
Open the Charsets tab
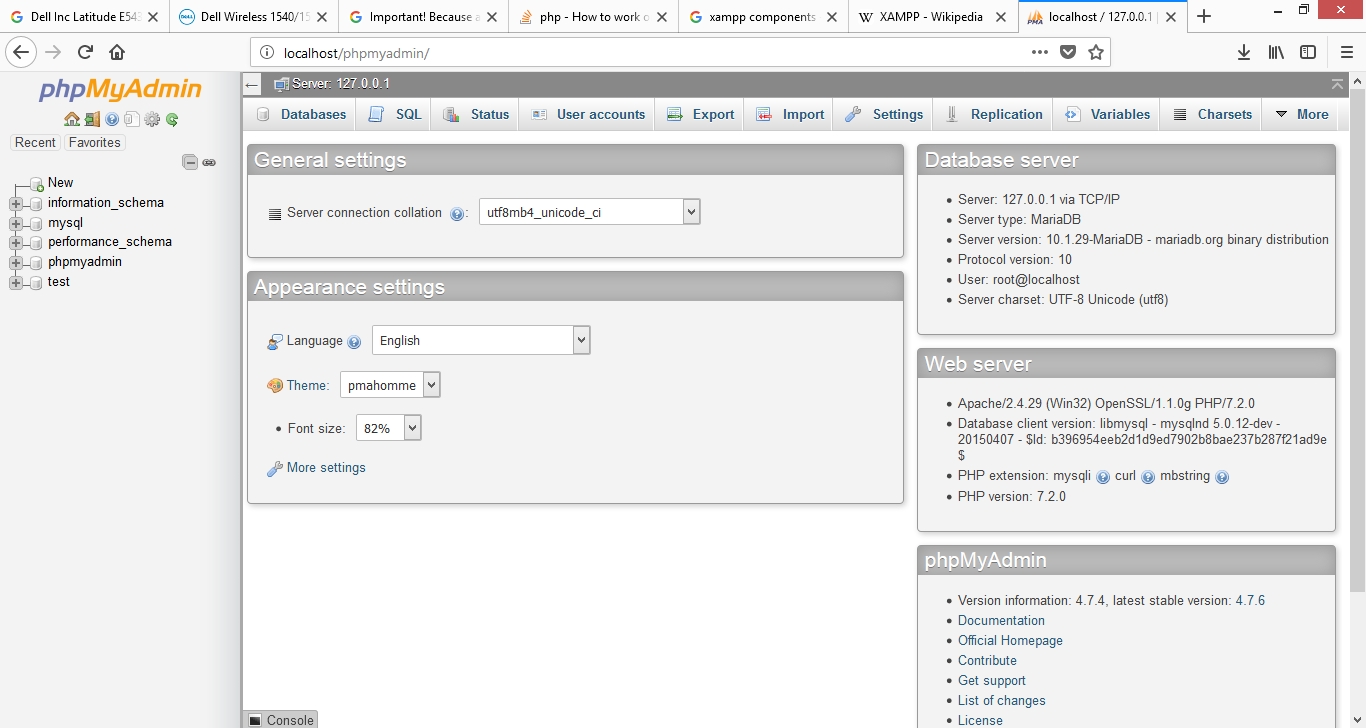[1212, 114]
